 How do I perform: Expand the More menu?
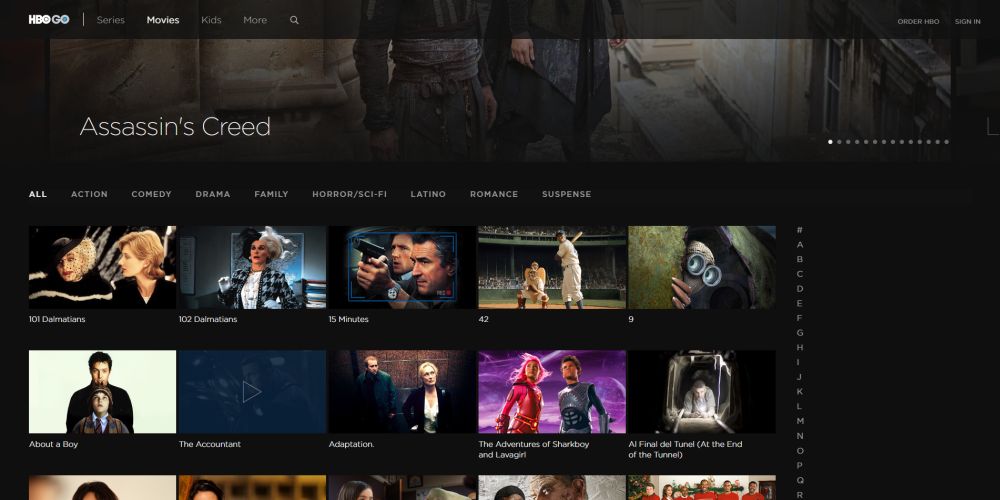click(255, 20)
